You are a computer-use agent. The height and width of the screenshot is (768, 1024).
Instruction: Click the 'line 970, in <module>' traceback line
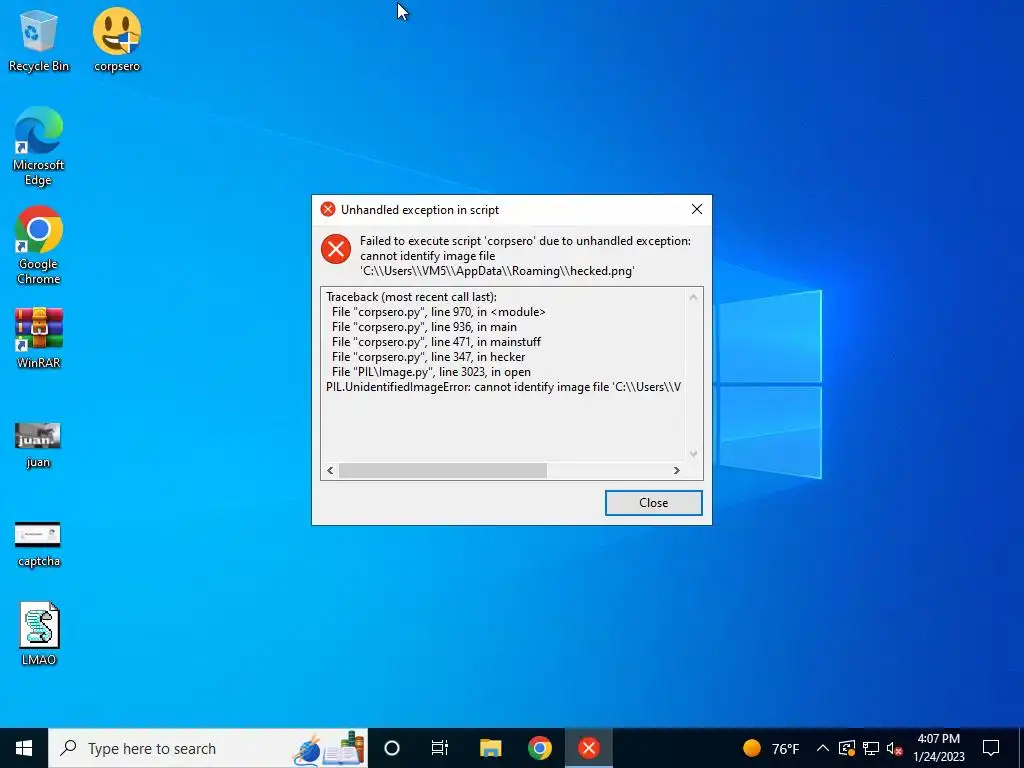pos(438,312)
